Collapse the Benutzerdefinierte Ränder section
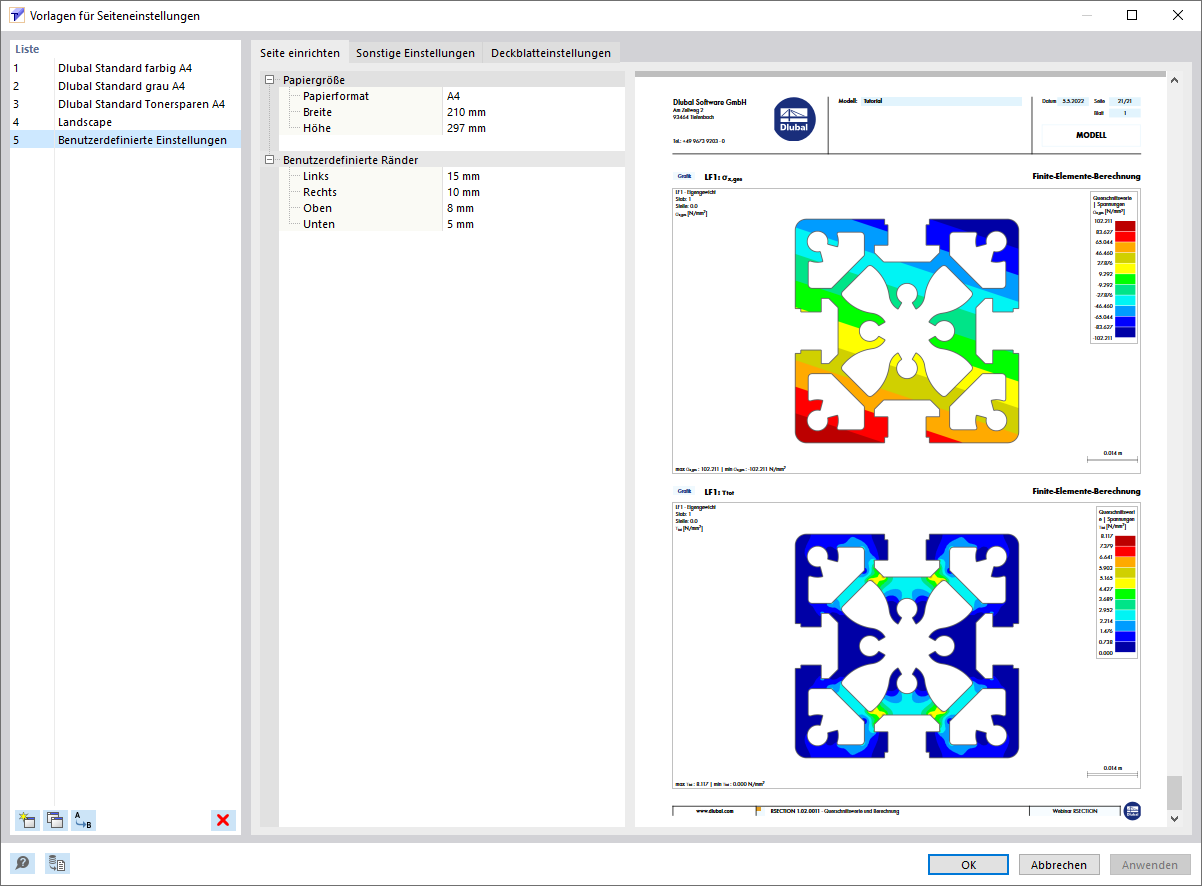The image size is (1202, 886). point(268,160)
